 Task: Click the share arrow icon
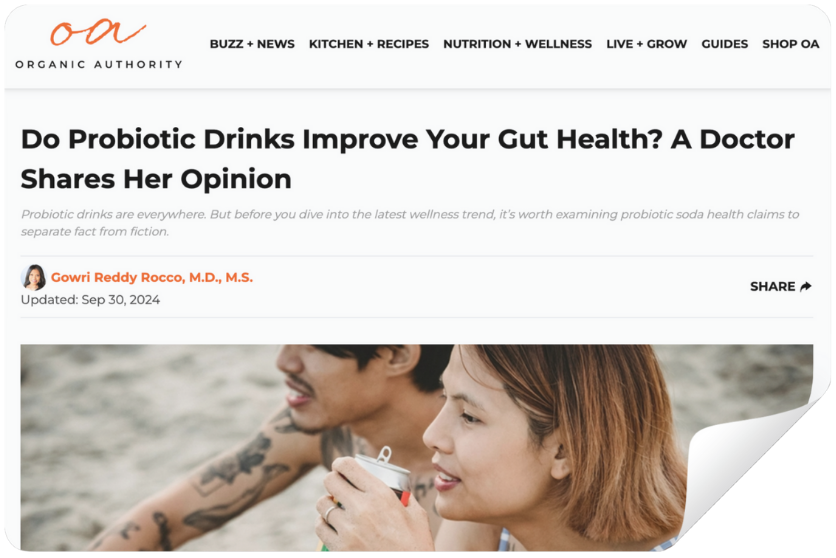coord(806,287)
